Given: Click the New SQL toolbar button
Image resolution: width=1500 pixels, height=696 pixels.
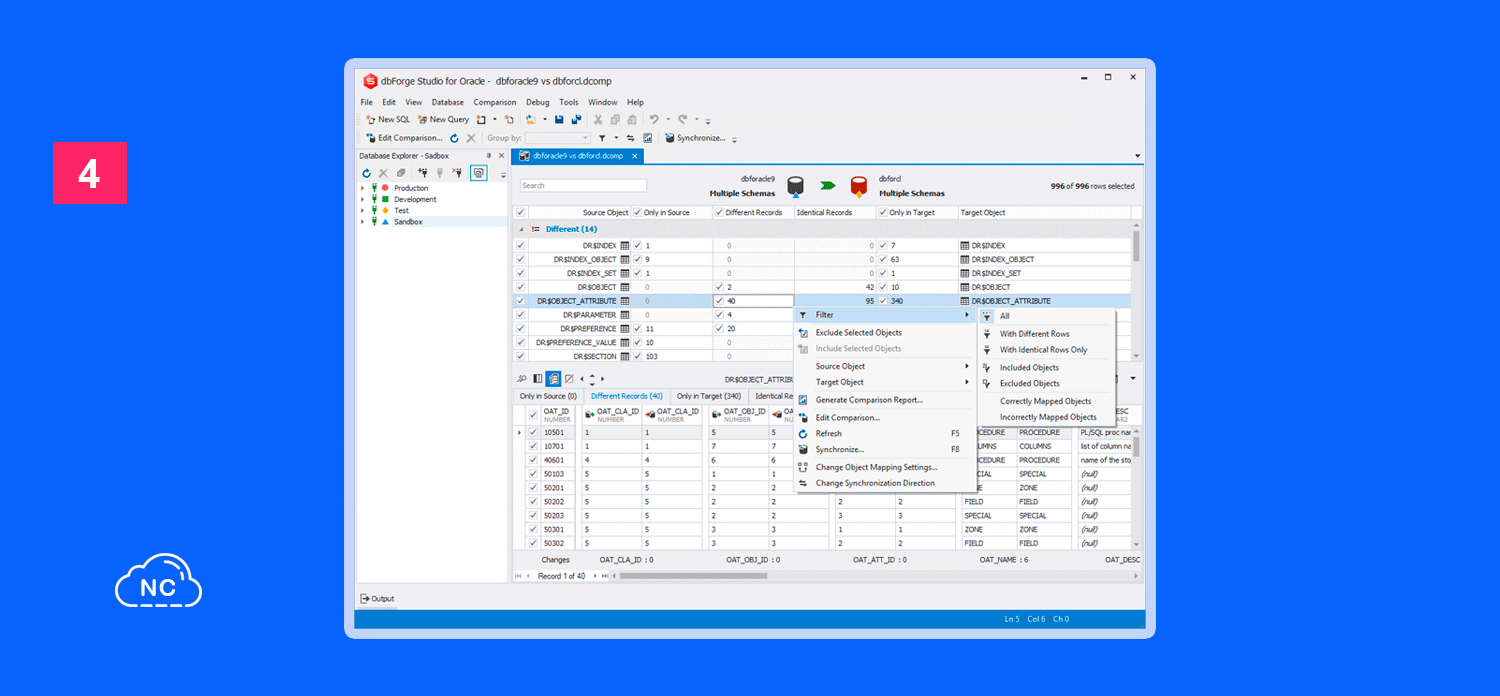Looking at the screenshot, I should coord(387,119).
